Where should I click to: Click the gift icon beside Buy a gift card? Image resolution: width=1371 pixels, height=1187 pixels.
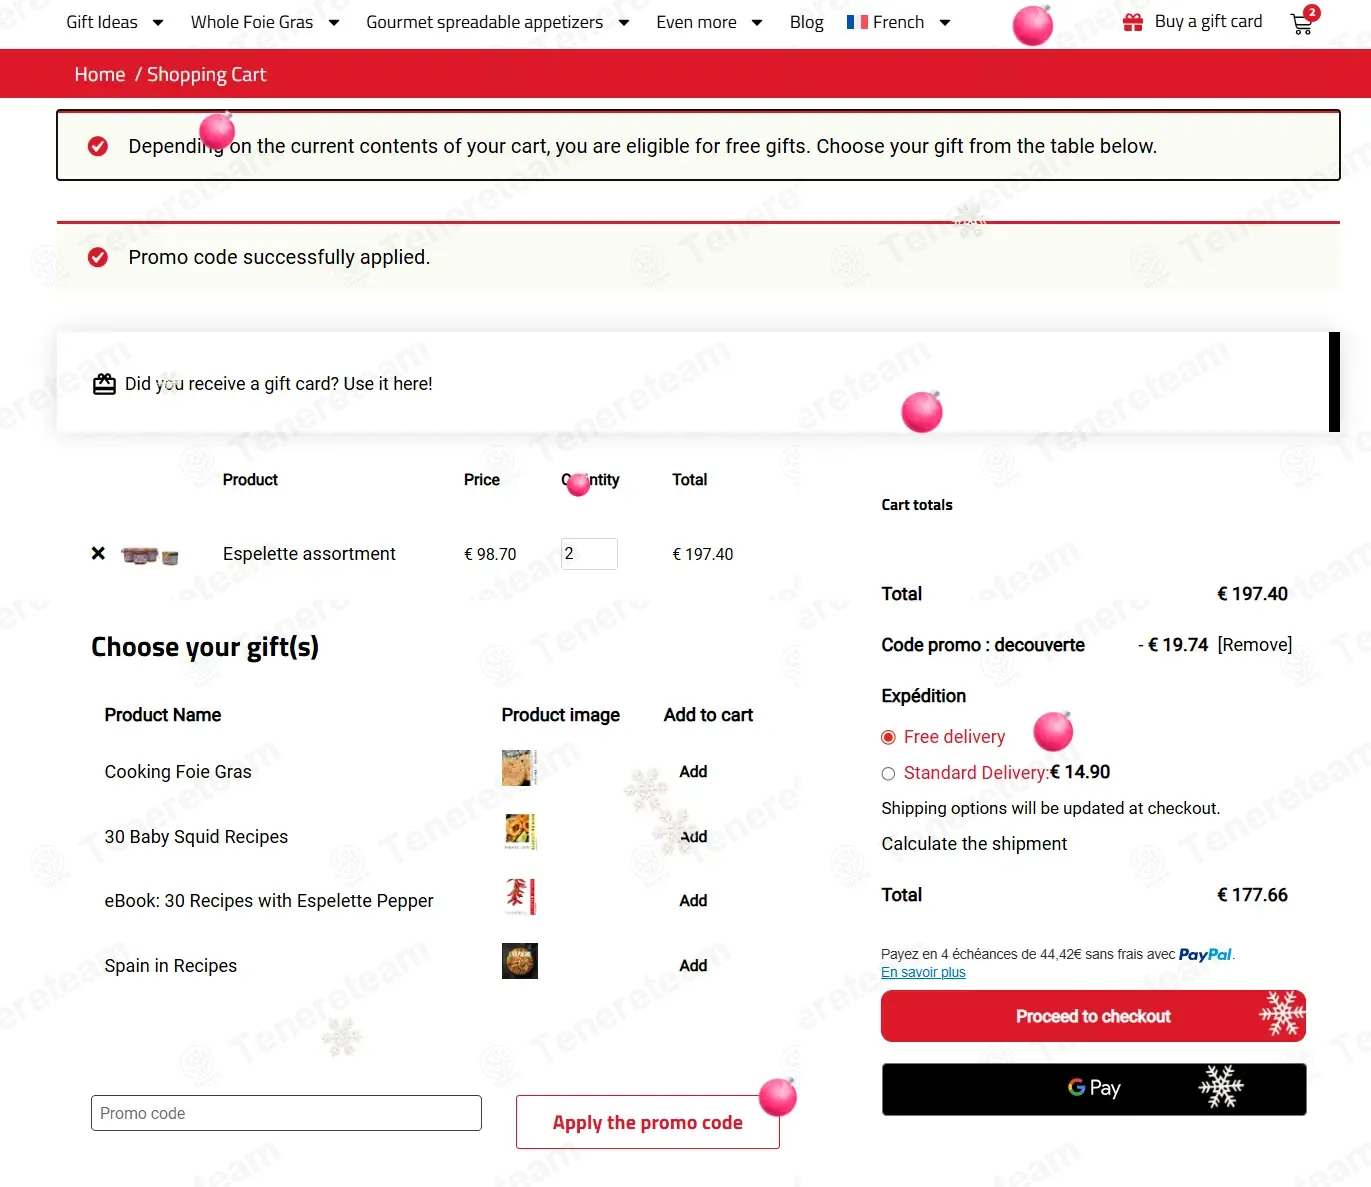tap(1133, 22)
